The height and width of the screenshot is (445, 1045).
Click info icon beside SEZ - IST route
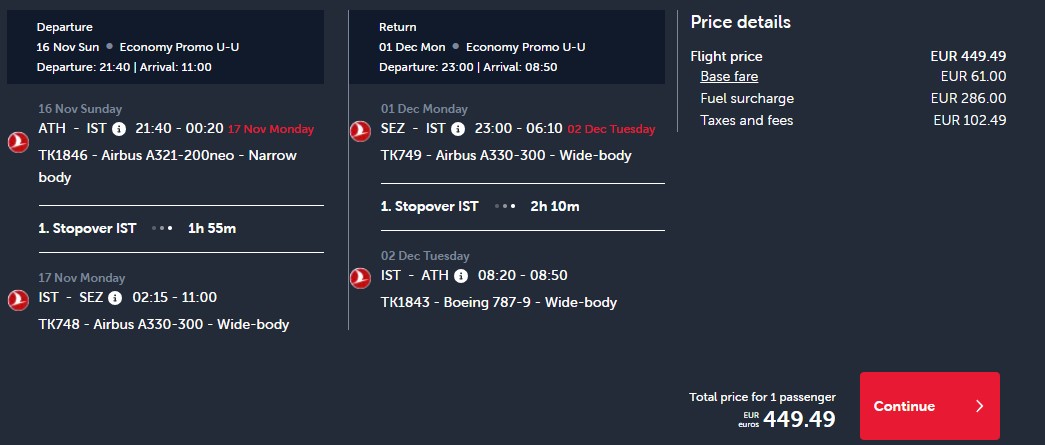[x=458, y=129]
